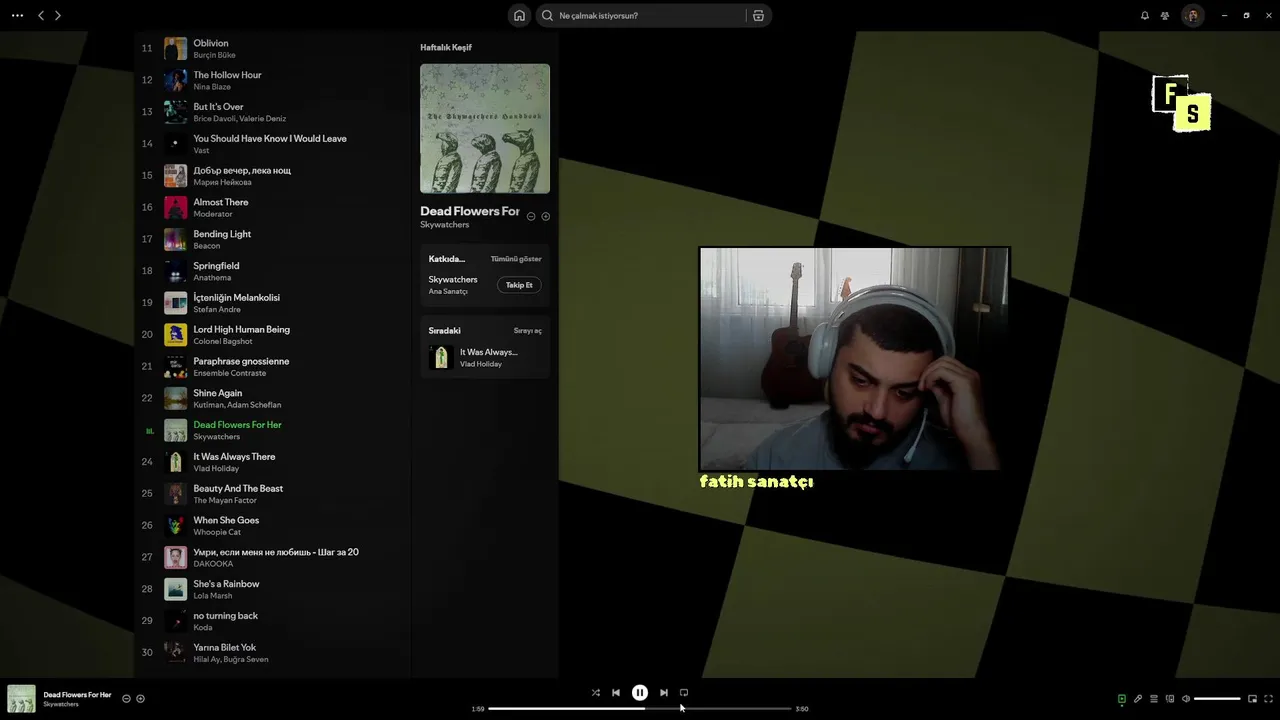Play track 16 Almost There
This screenshot has height=720, width=1280.
point(270,207)
